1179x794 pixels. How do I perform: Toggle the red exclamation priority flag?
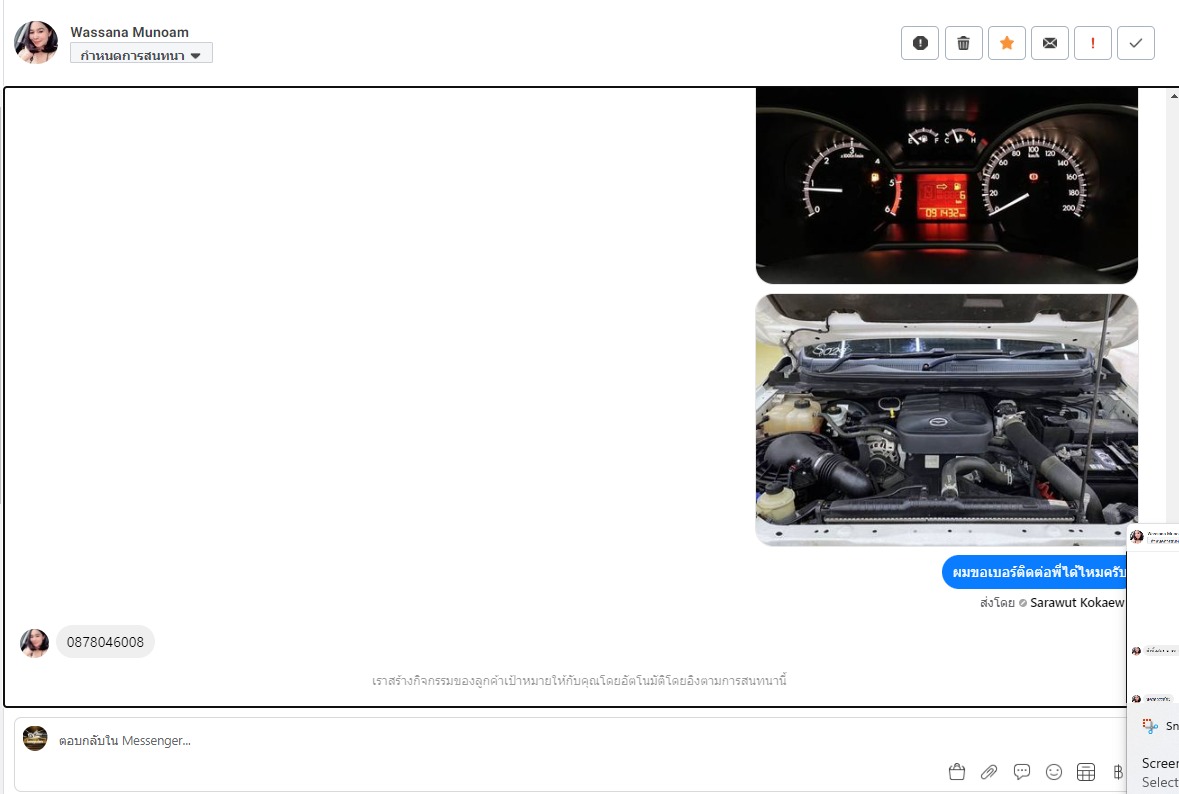(x=1092, y=43)
